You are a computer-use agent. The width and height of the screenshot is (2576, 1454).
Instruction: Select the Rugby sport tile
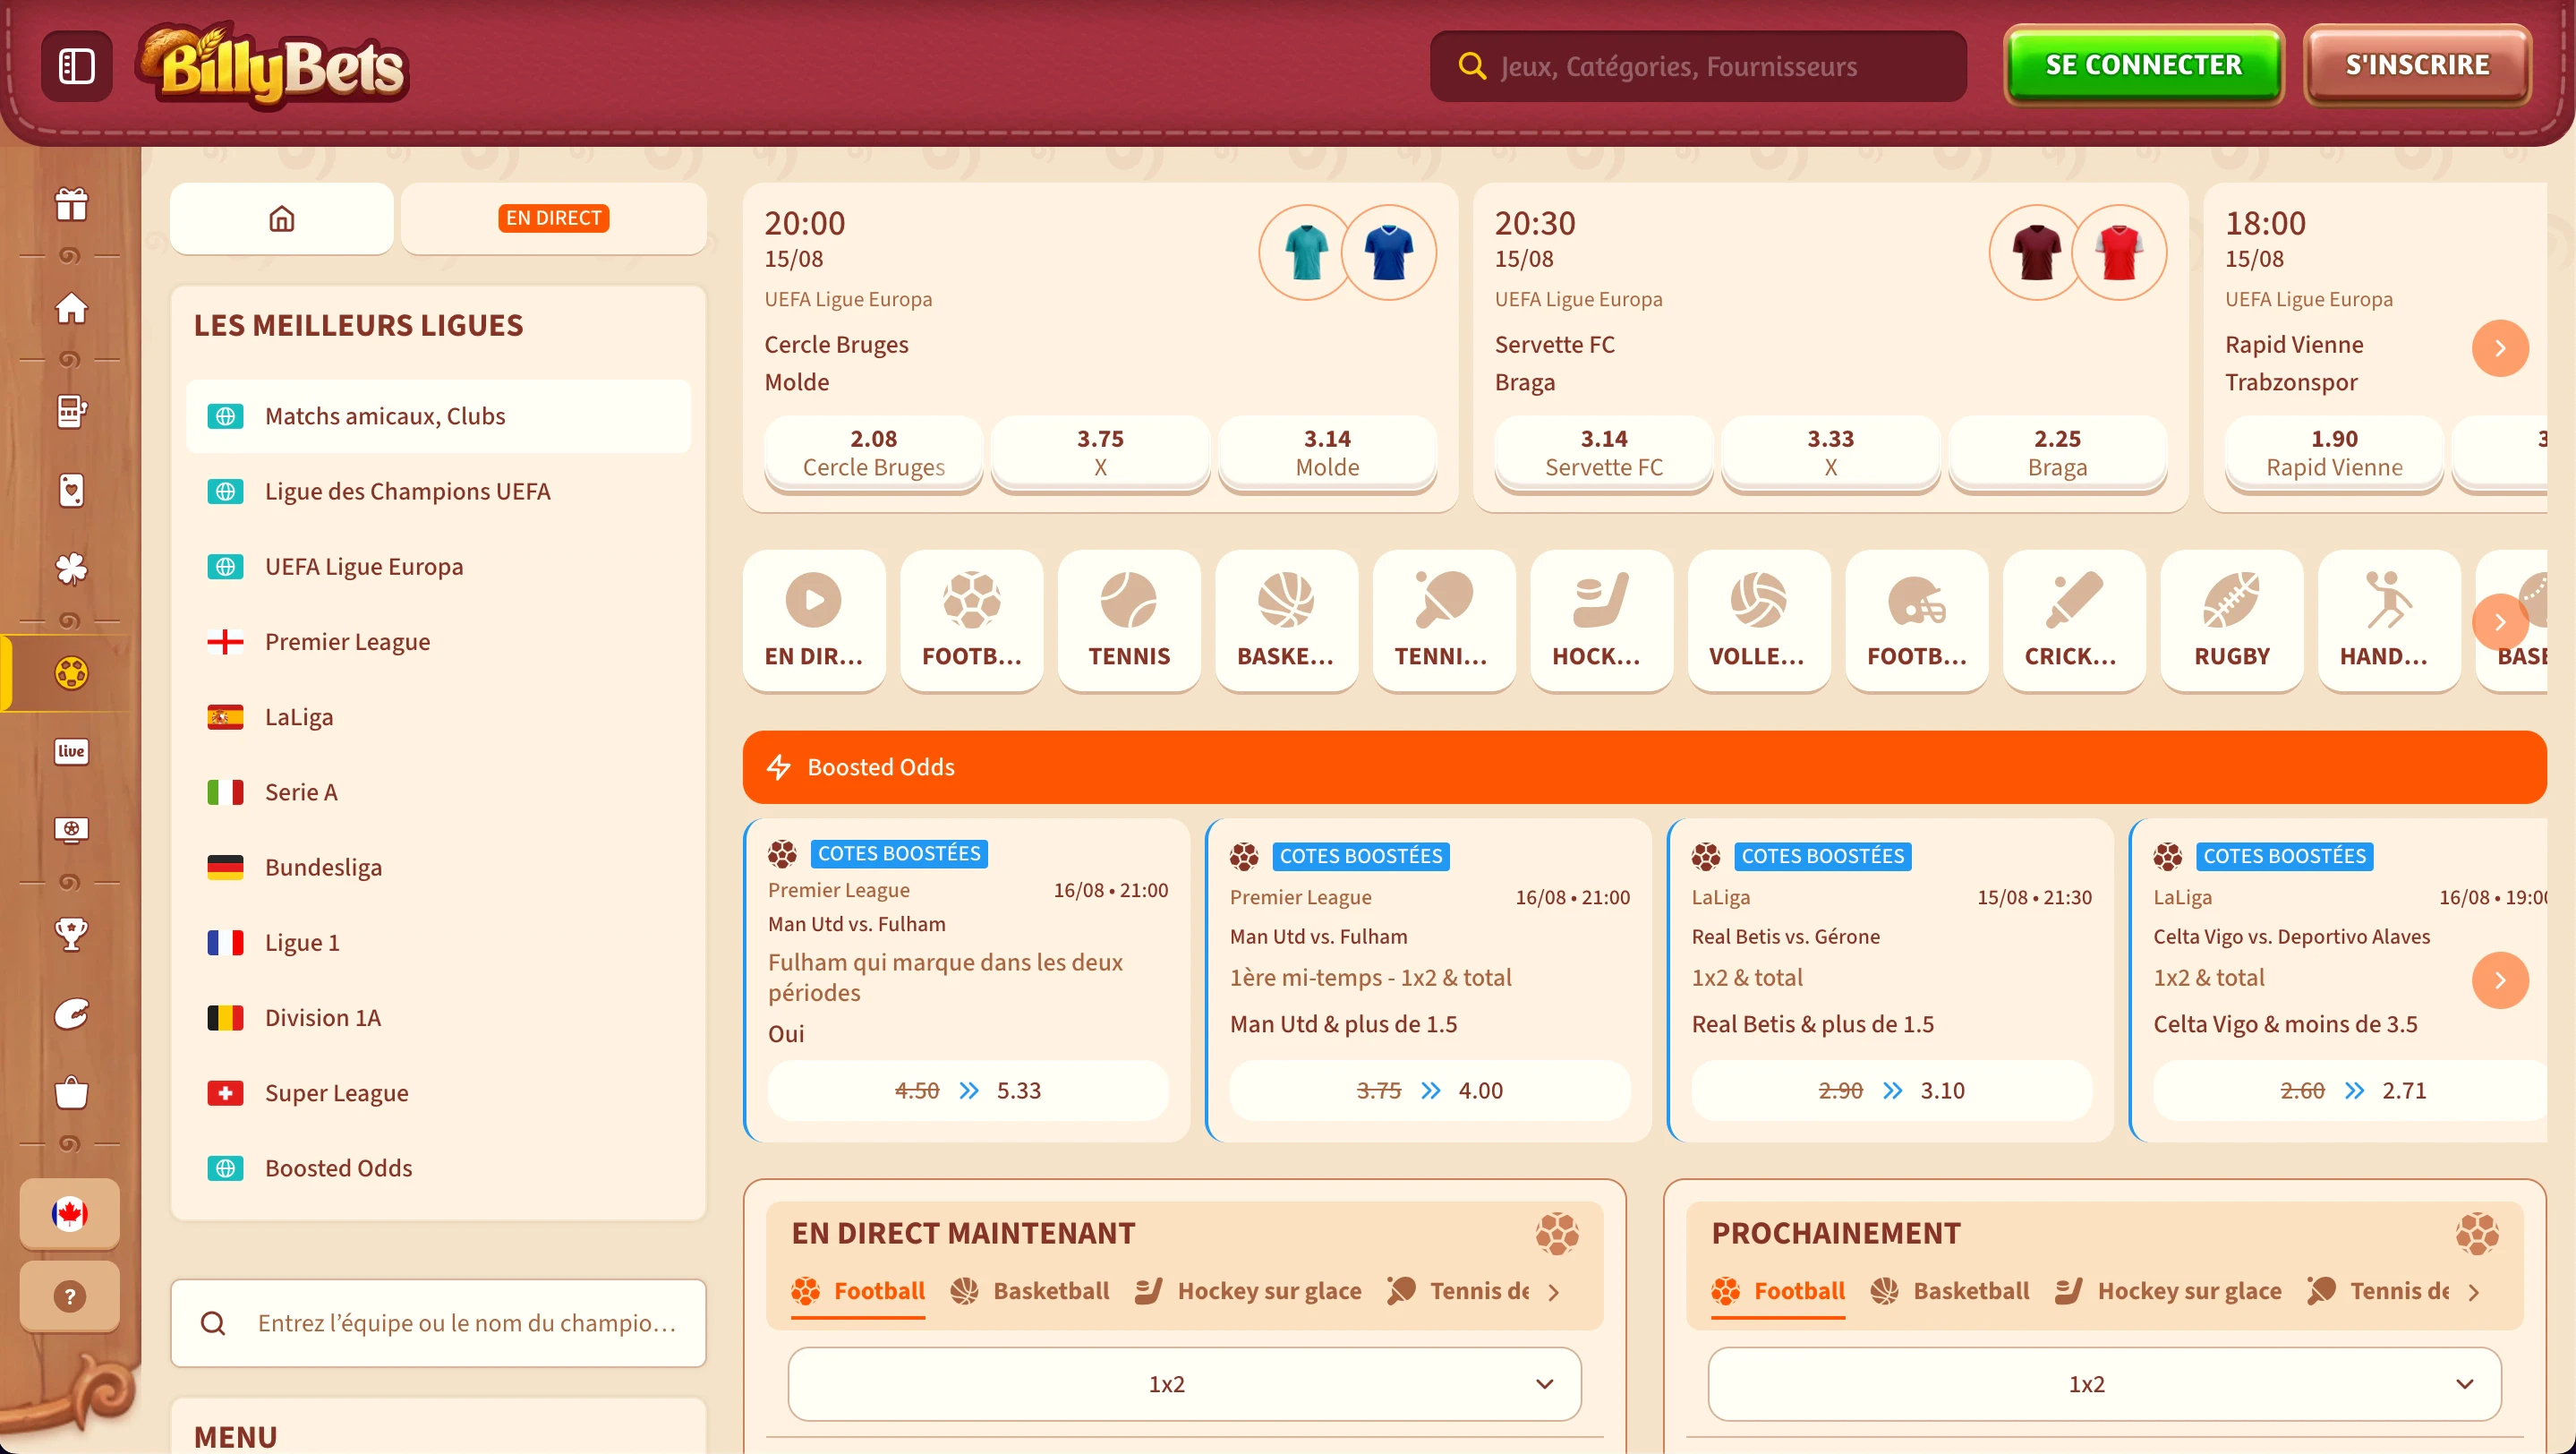pos(2231,620)
